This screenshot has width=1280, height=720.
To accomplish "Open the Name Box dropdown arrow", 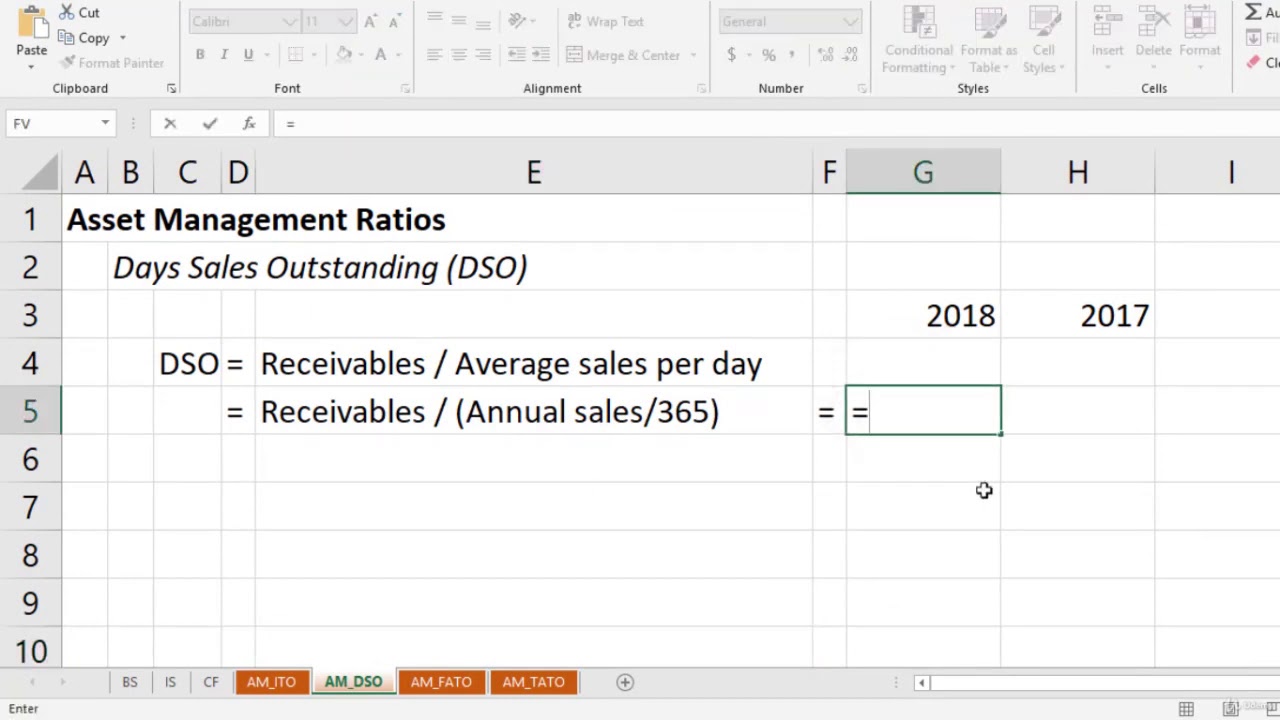I will pyautogui.click(x=105, y=123).
